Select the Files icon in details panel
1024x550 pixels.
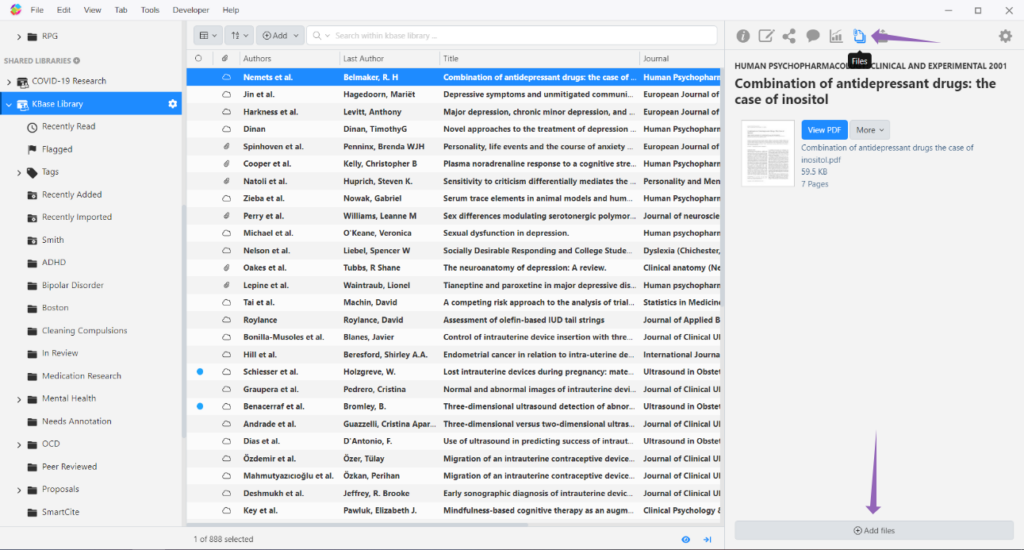pyautogui.click(x=859, y=36)
